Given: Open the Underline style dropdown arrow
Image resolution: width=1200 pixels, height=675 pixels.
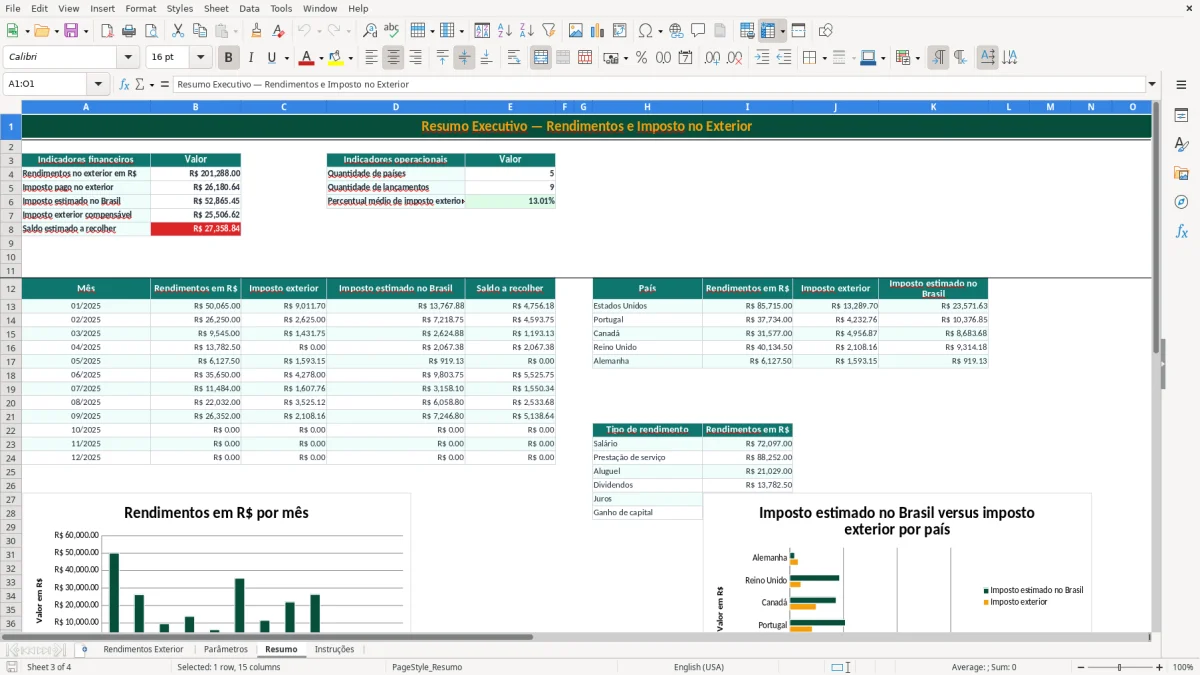Looking at the screenshot, I should click(287, 58).
